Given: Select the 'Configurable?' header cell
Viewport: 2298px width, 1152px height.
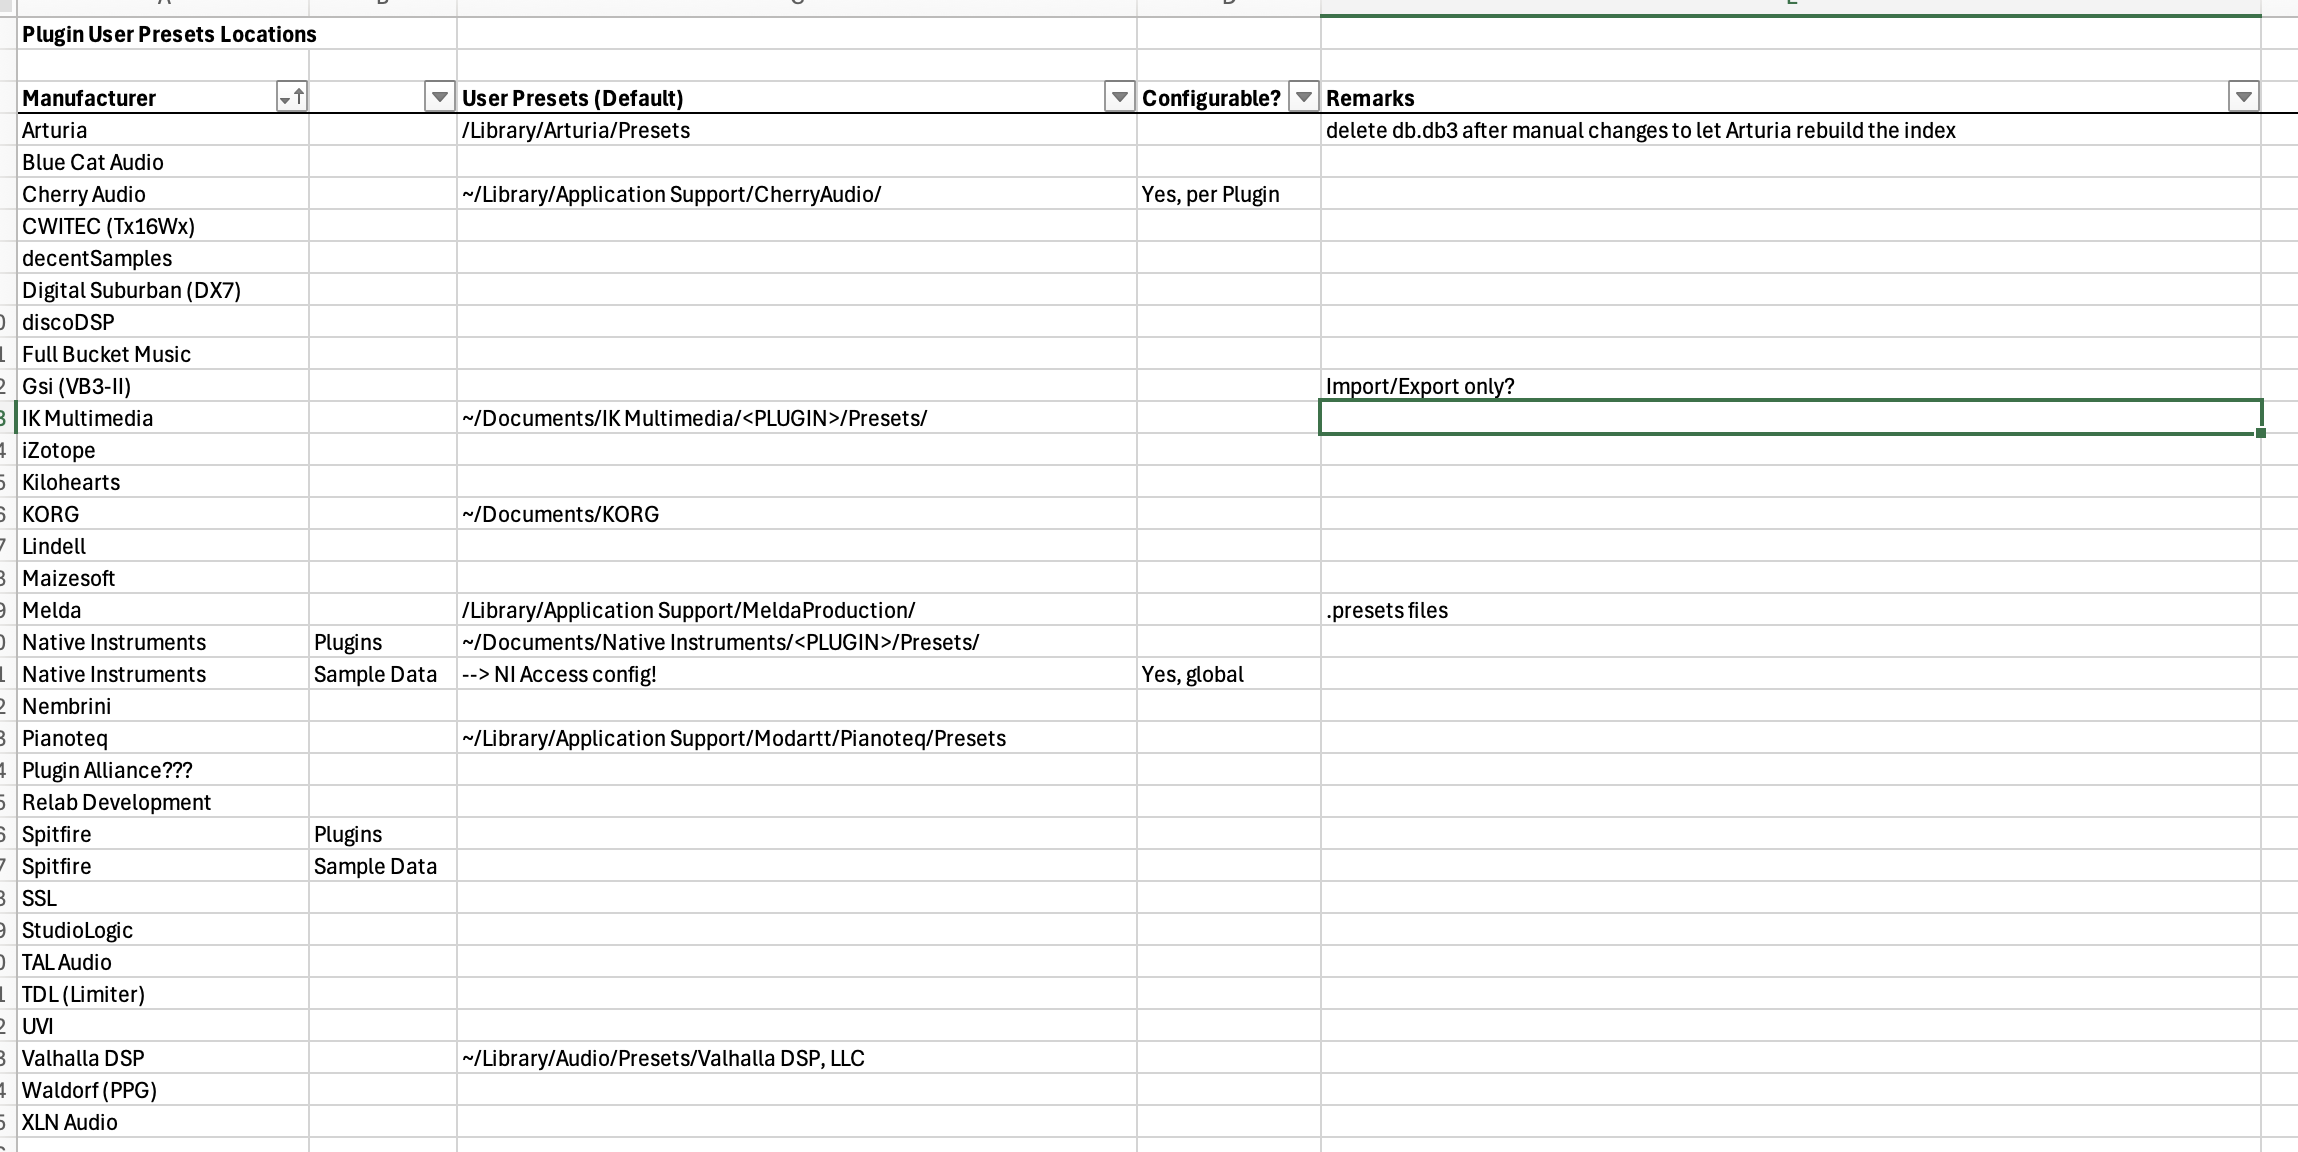Looking at the screenshot, I should (x=1229, y=98).
